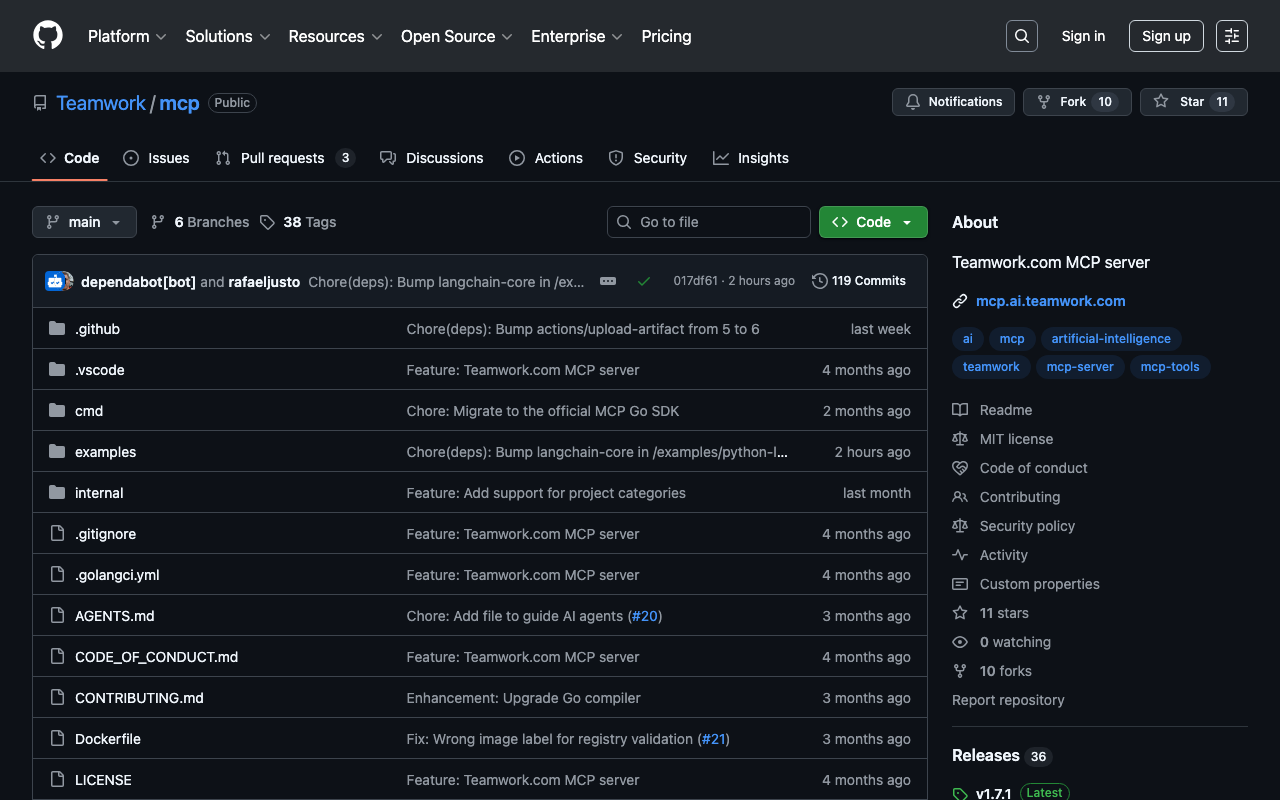Click the GitHub logo icon

48,36
